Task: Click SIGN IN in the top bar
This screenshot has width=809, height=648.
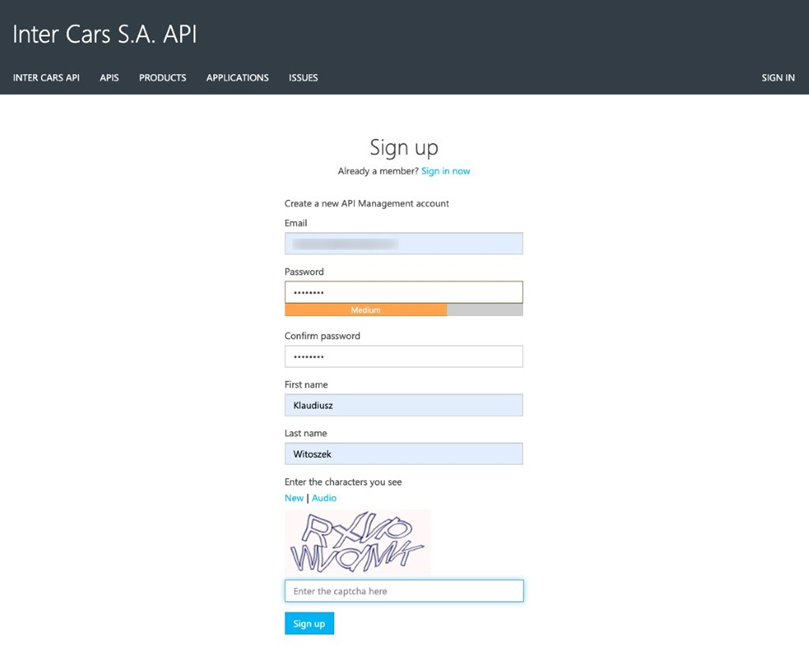Action: [778, 78]
